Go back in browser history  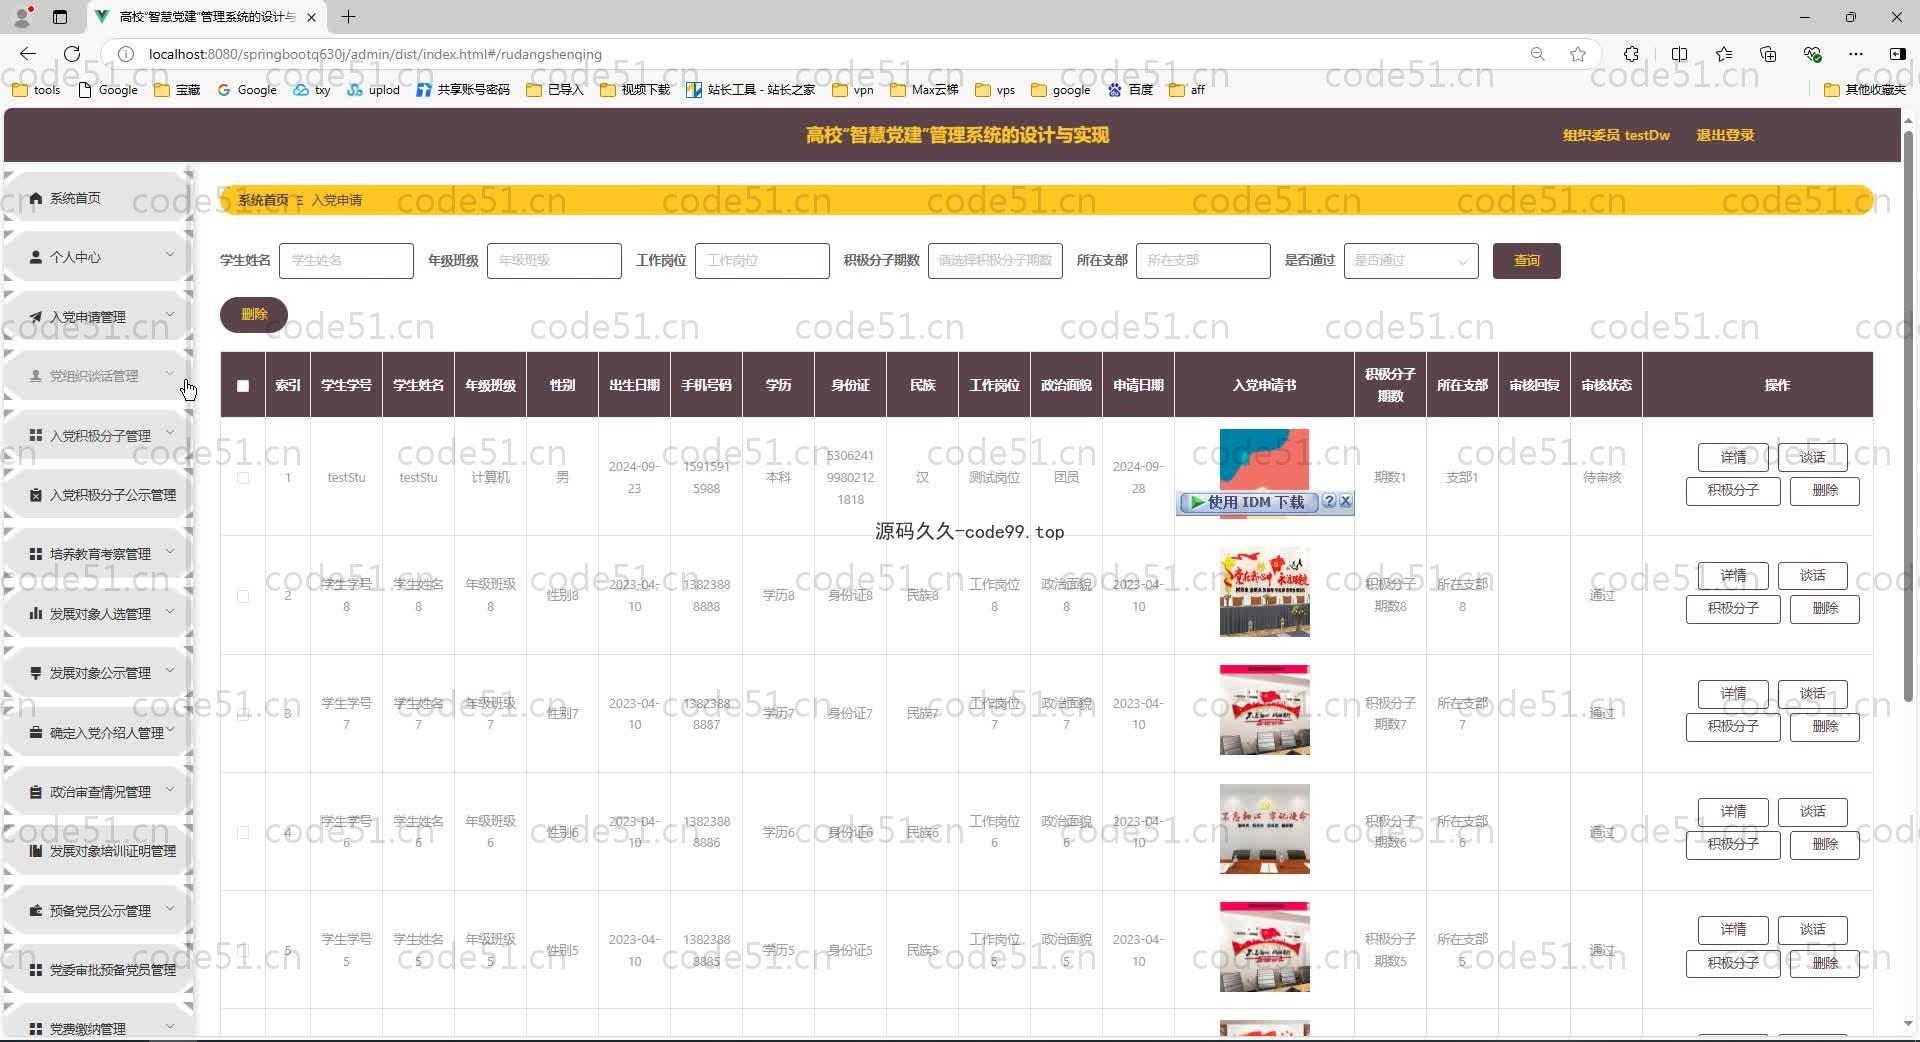point(28,54)
